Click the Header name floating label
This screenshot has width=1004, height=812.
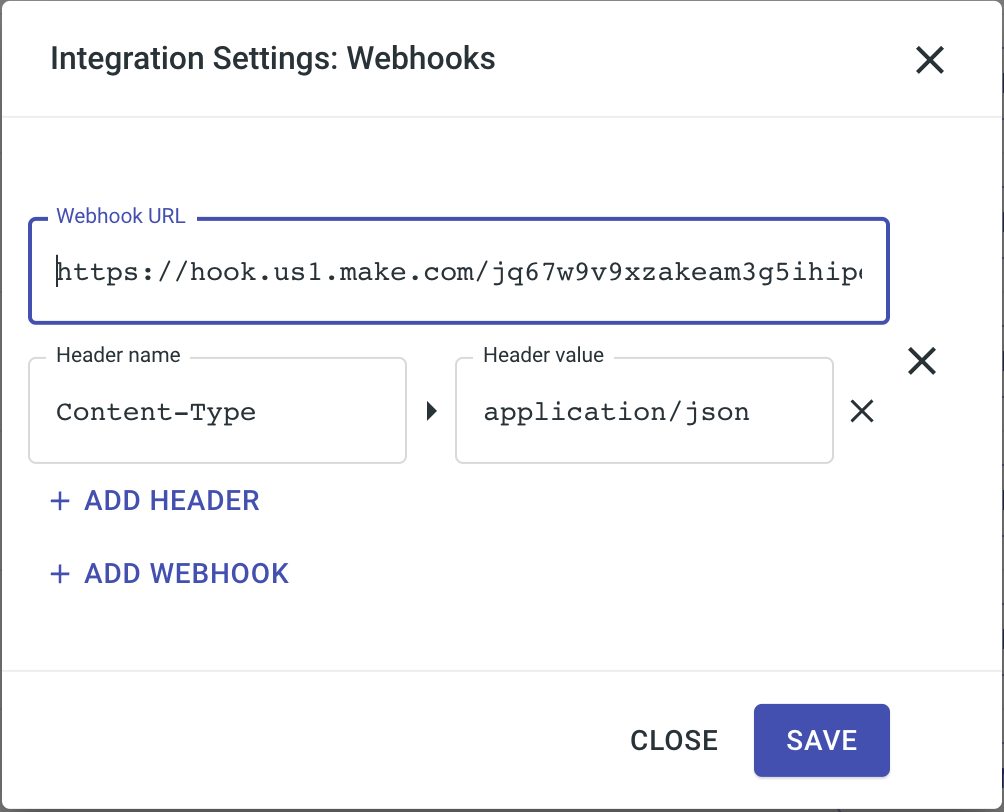[x=118, y=355]
